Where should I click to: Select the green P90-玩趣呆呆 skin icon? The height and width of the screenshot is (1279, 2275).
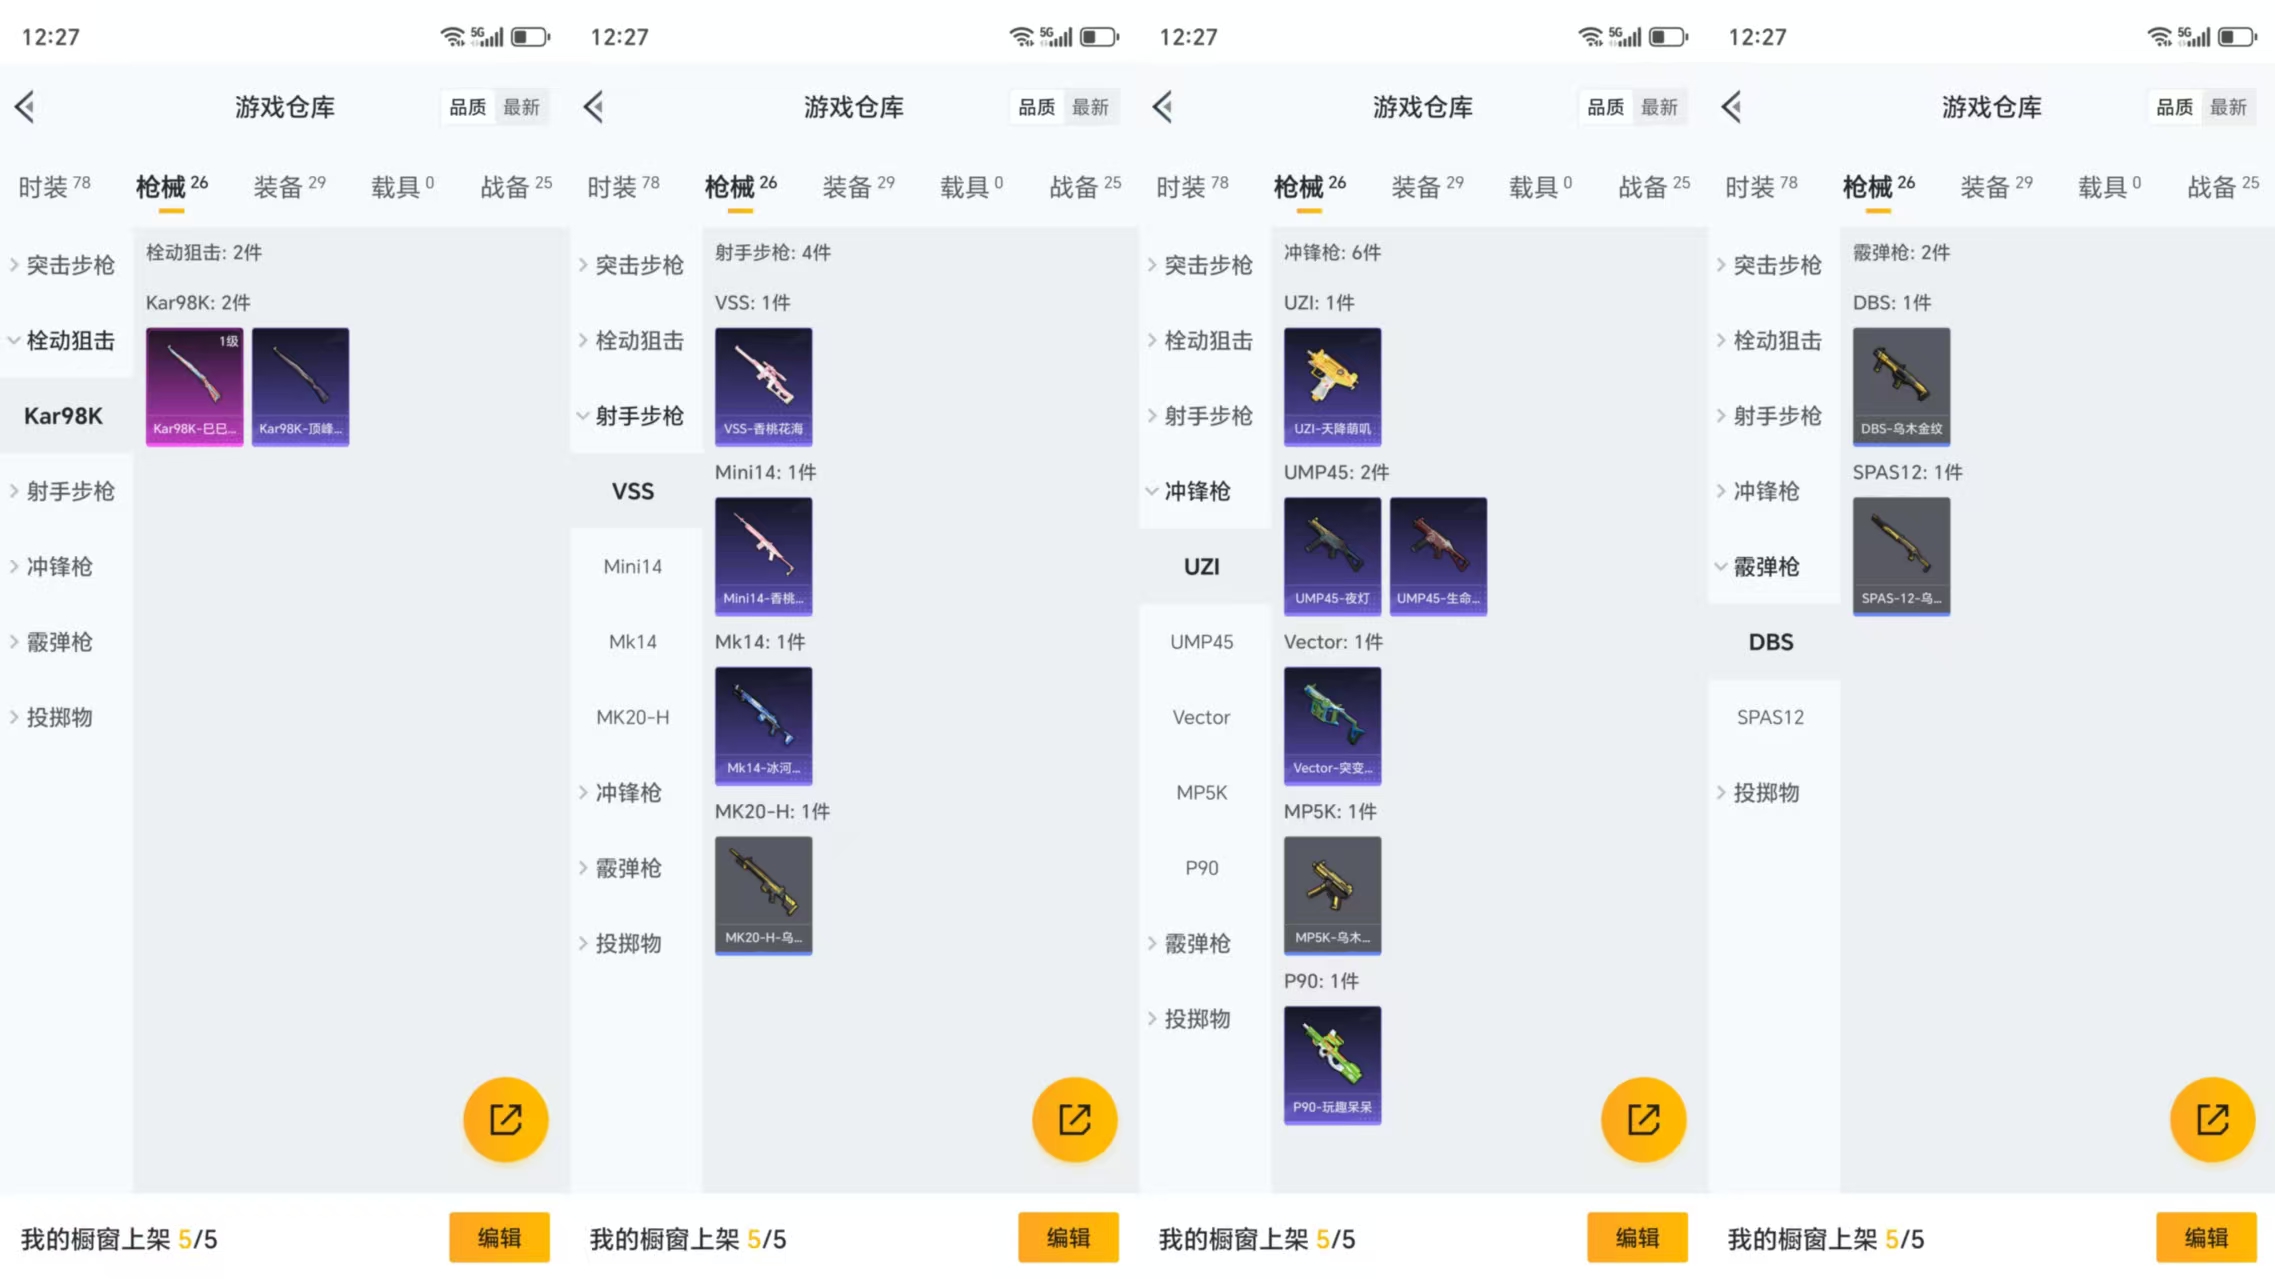(x=1332, y=1065)
